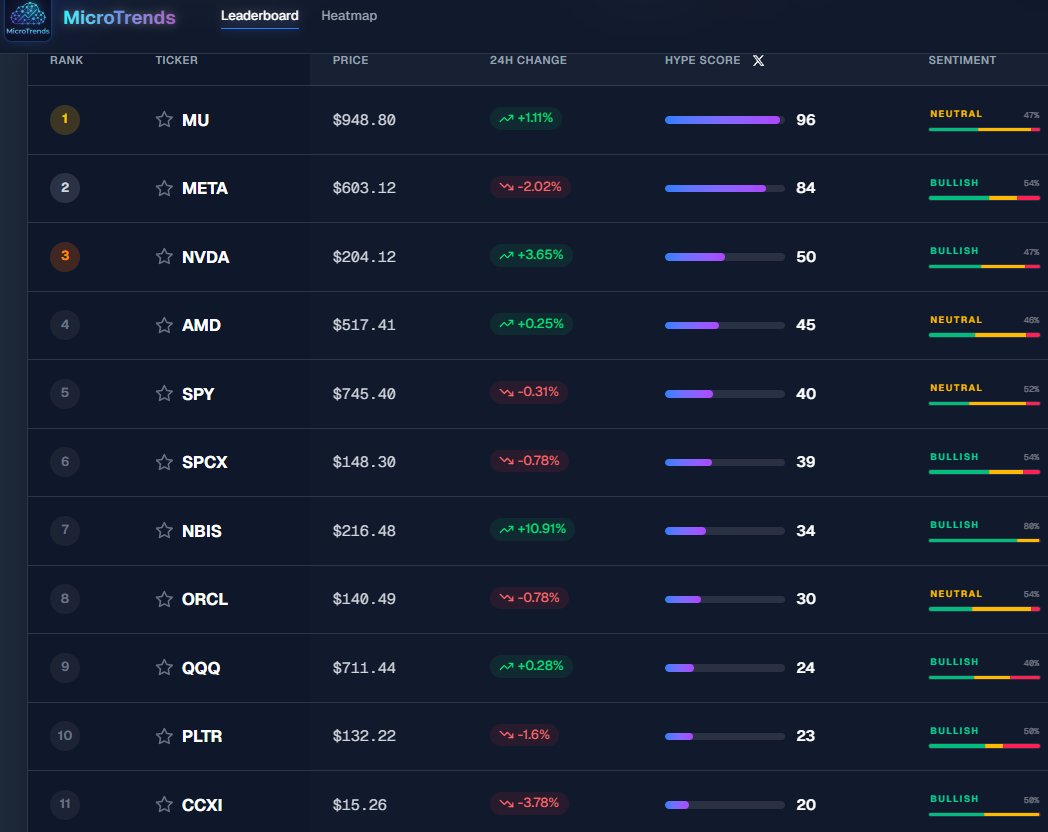Star the AMD ticker as favorite
Screen dimensions: 1048x832
tap(164, 325)
